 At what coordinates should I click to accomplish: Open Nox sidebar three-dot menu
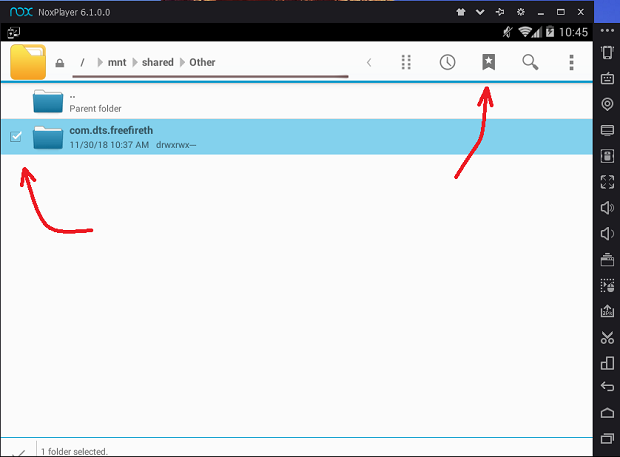(607, 31)
